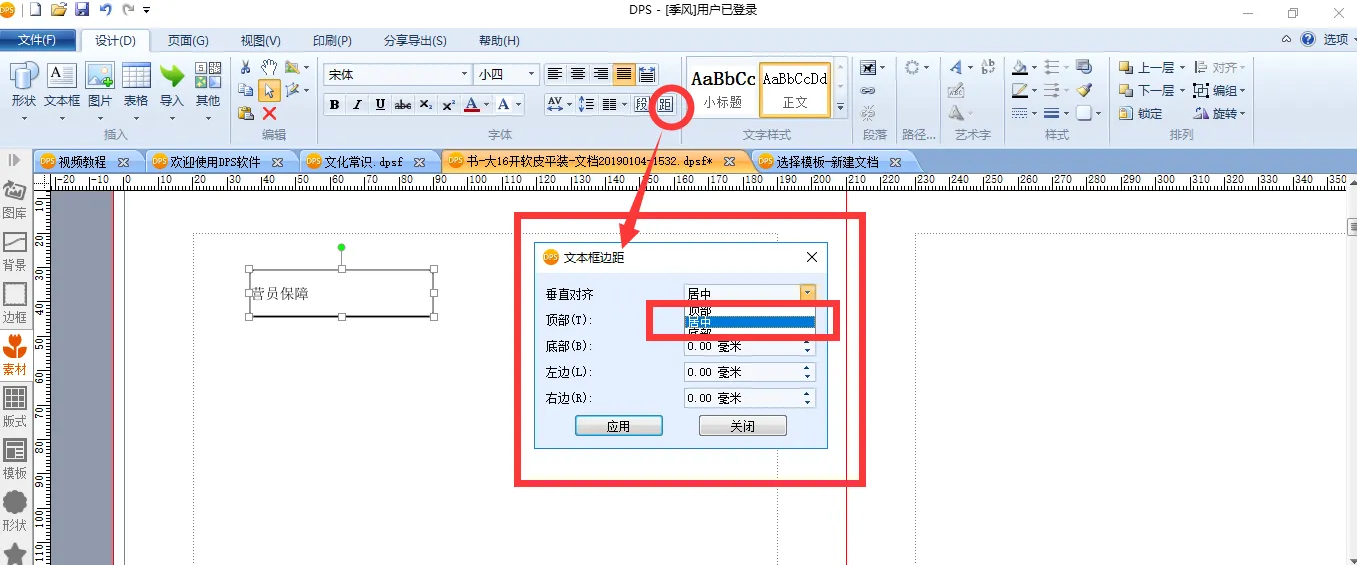Click the 左边(L) margin input field
Screen dimensions: 1357x565
[750, 372]
